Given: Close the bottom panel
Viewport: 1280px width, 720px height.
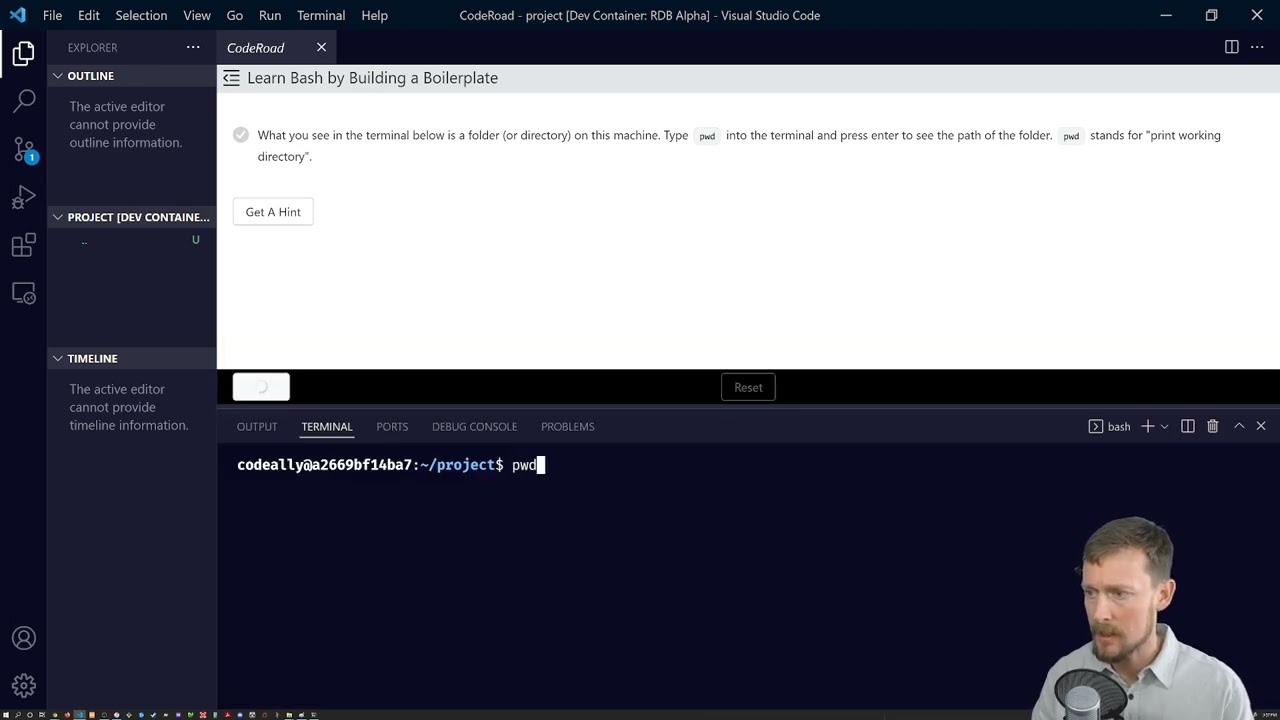Looking at the screenshot, I should (x=1261, y=426).
